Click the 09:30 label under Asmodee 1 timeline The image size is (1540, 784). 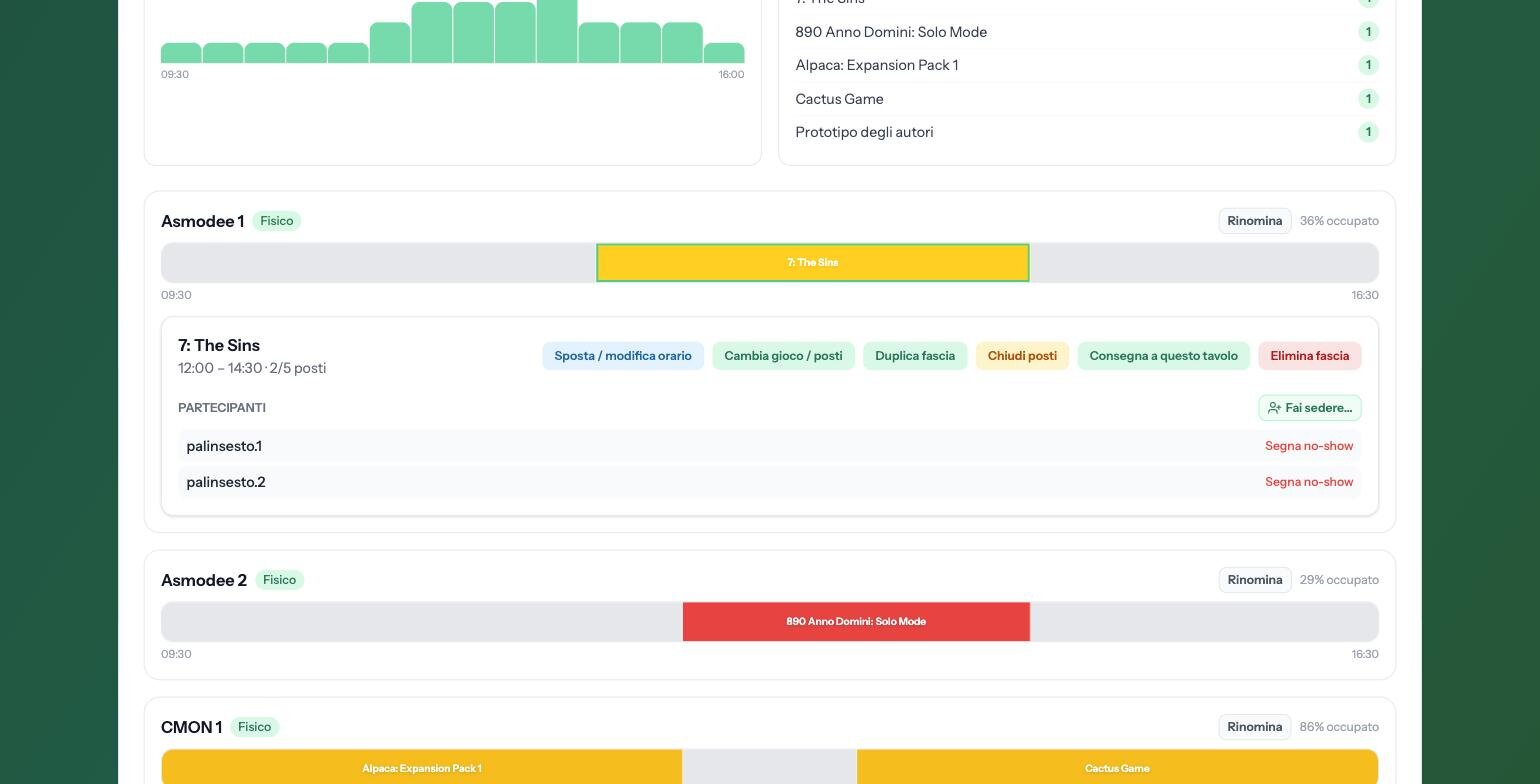pos(176,295)
